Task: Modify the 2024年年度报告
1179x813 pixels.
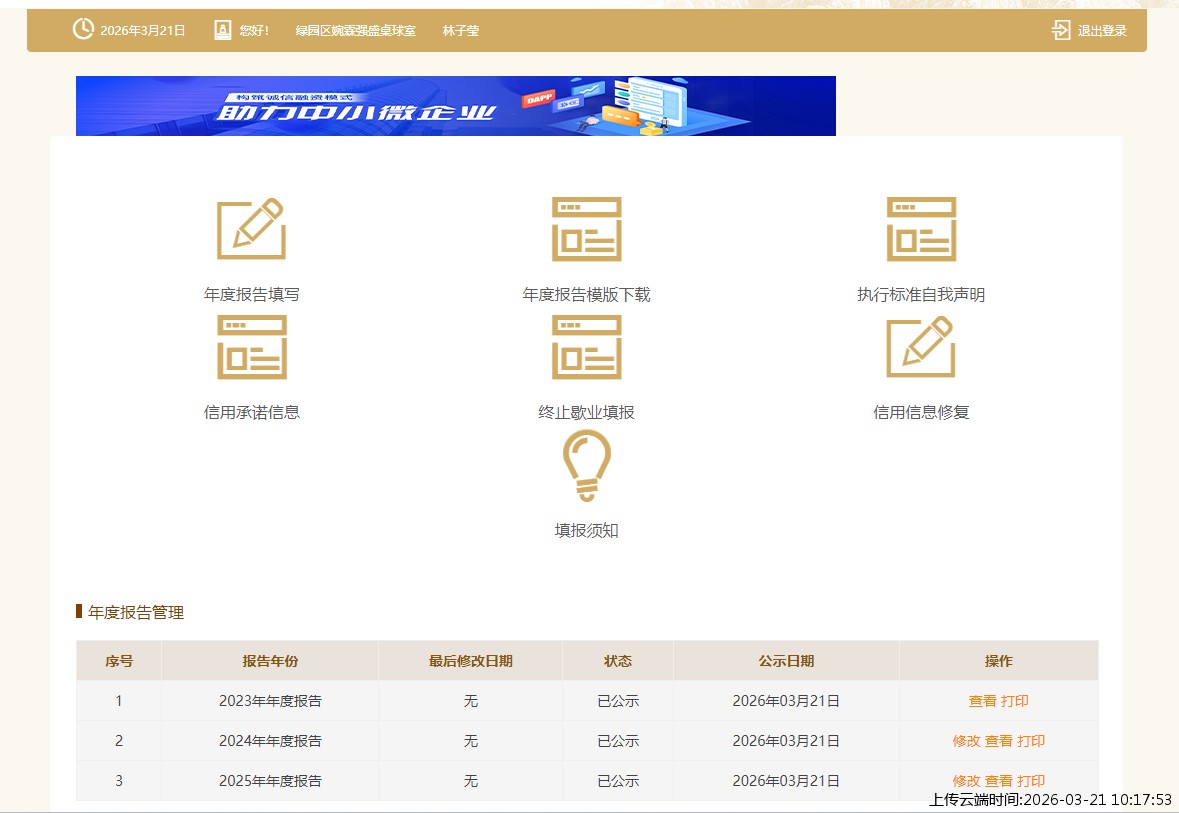Action: click(x=966, y=741)
